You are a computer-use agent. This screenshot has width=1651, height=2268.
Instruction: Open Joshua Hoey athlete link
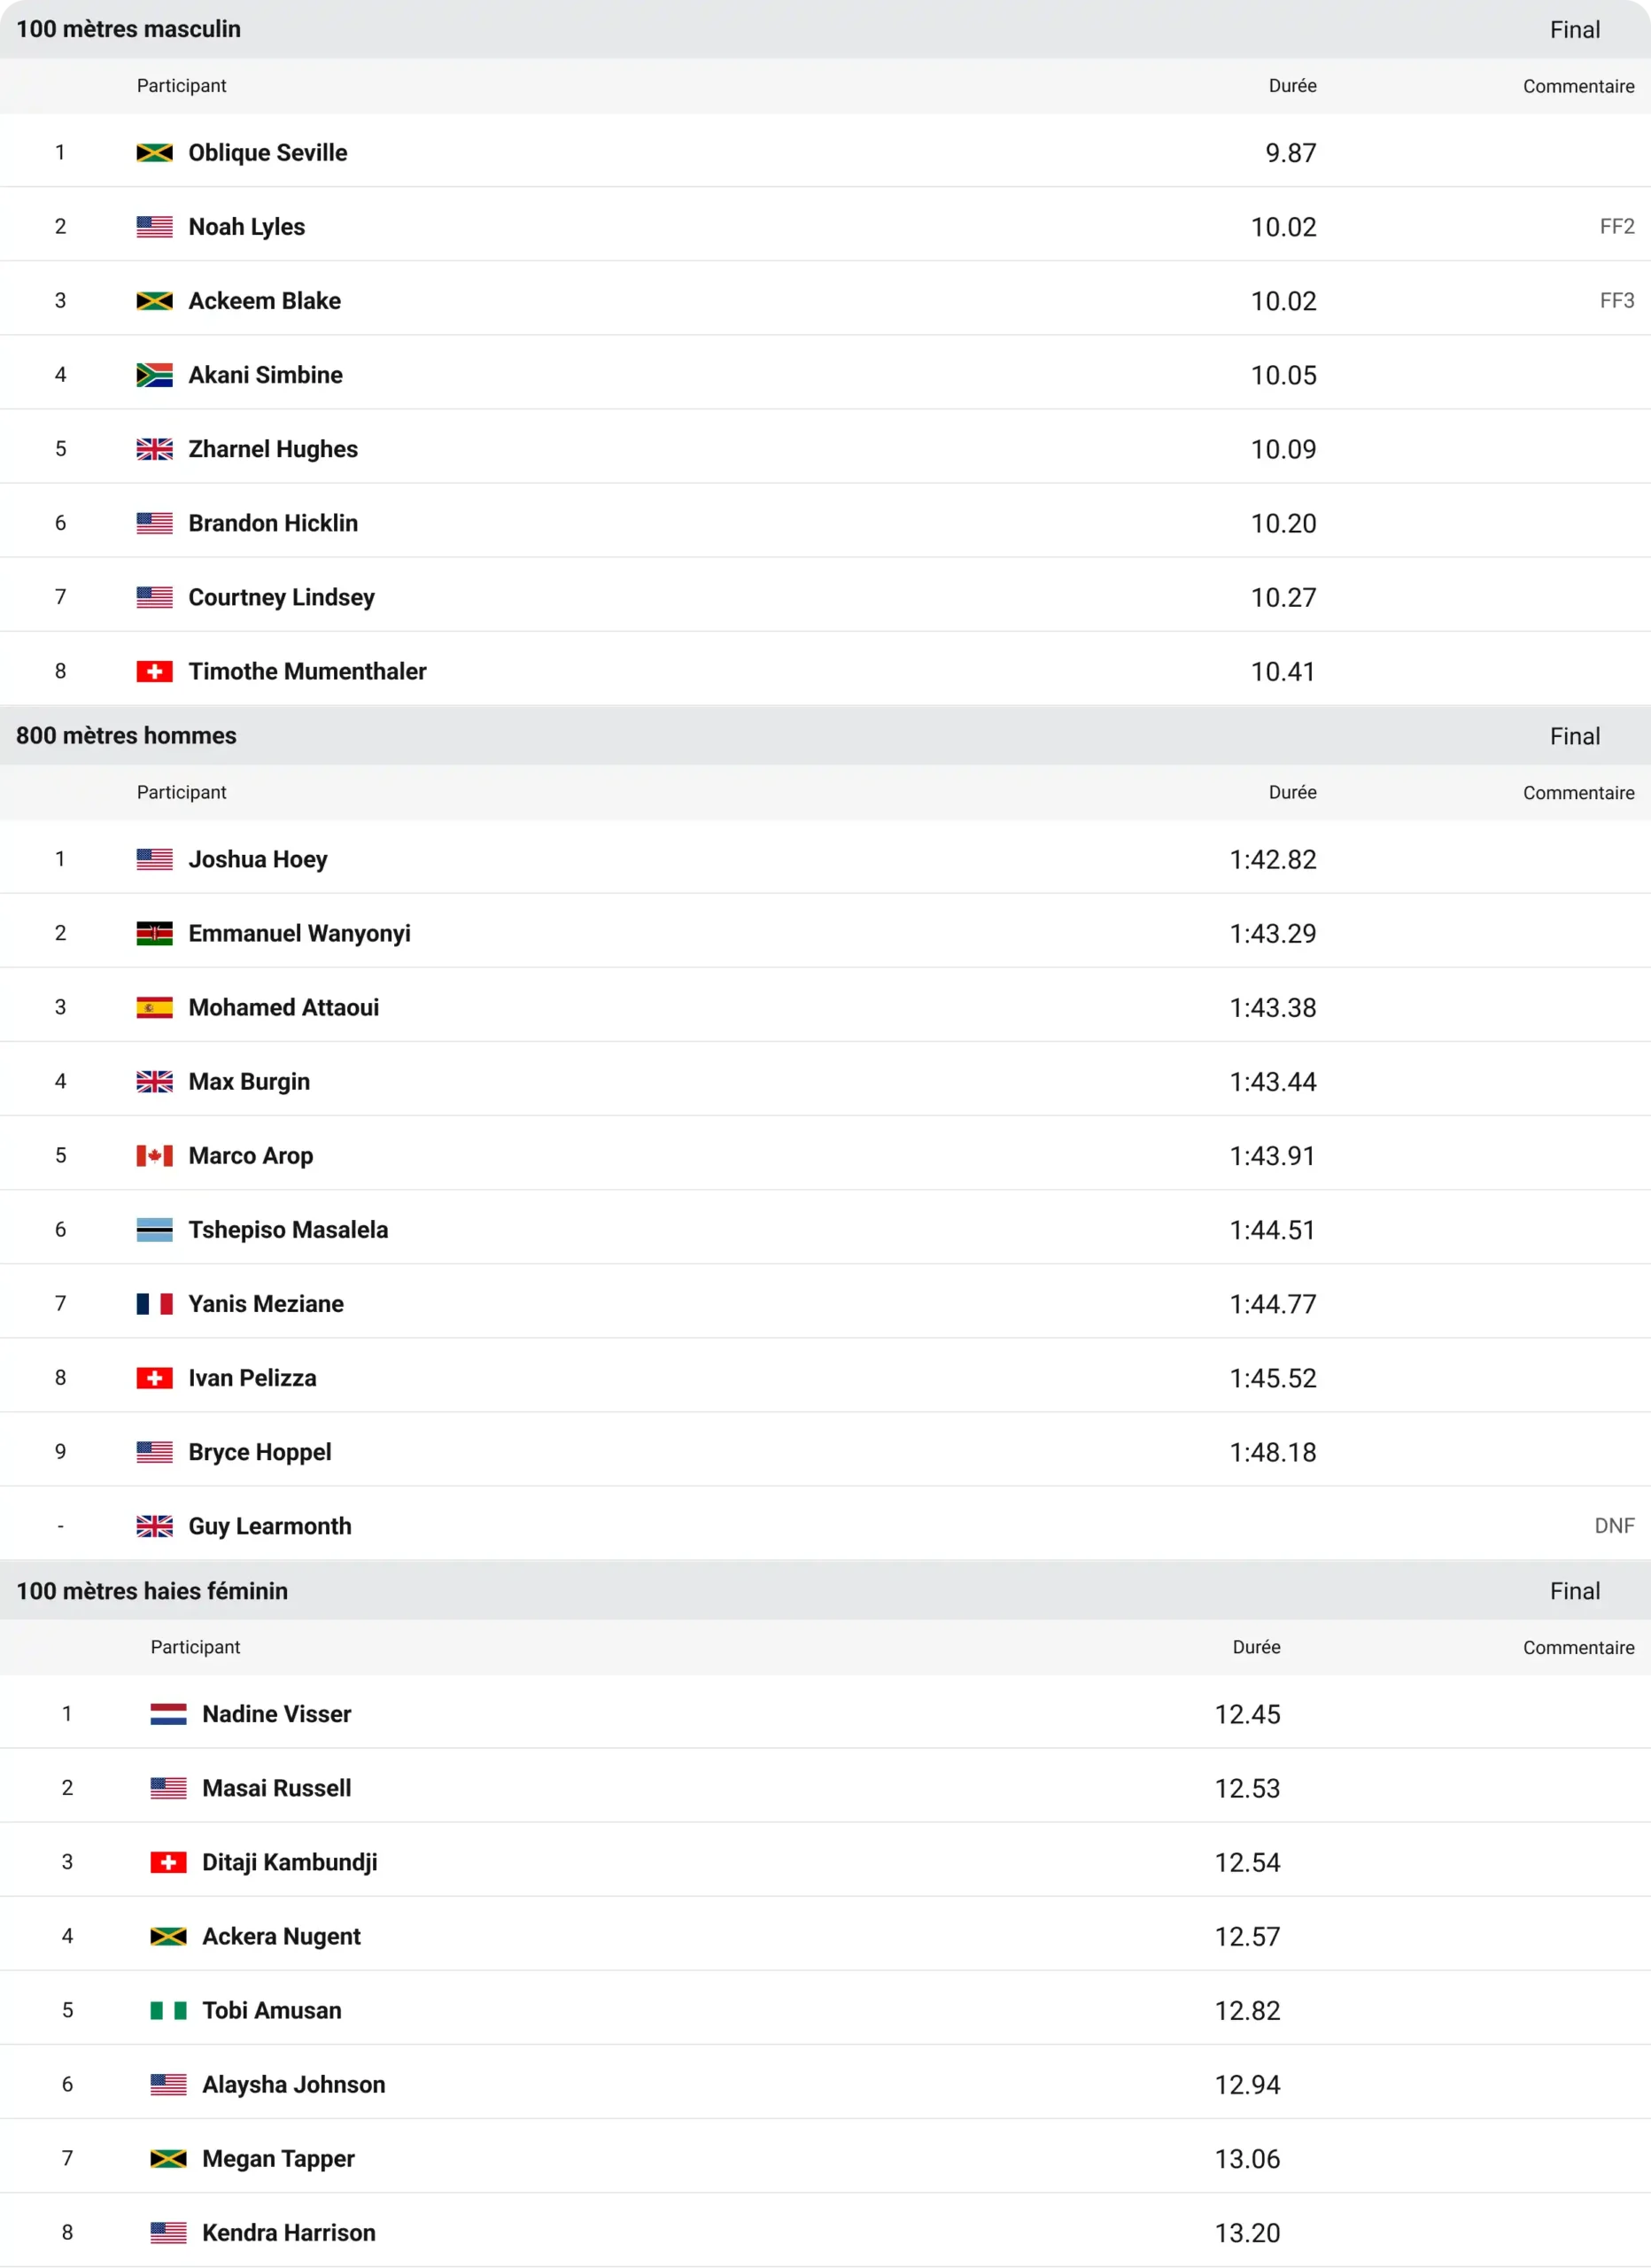pos(258,859)
